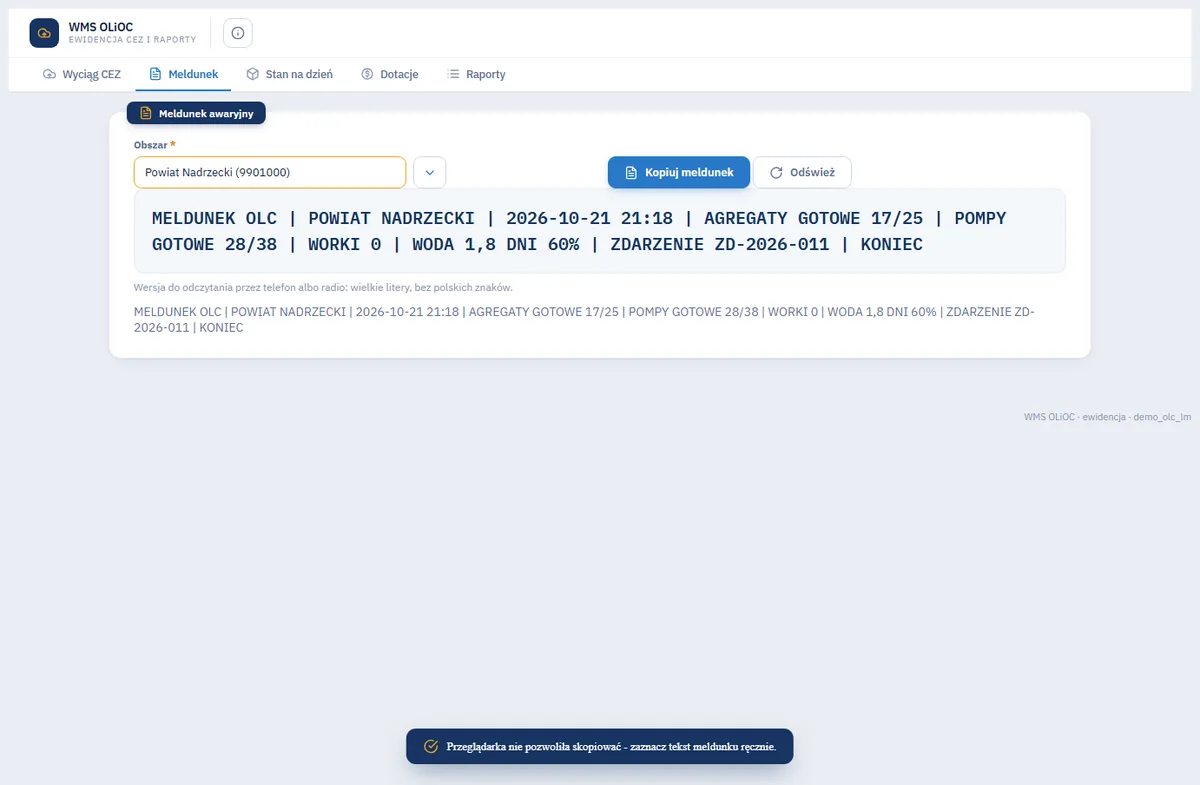Click the WMS OLiOC title text

coord(101,27)
